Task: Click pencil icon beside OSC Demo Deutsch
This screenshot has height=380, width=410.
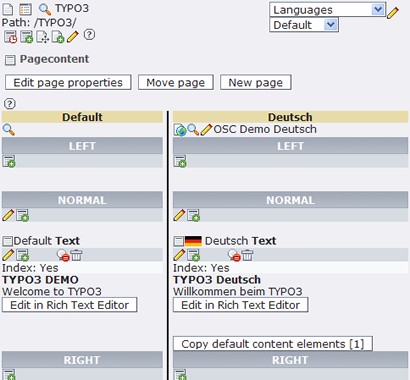Action: click(206, 129)
